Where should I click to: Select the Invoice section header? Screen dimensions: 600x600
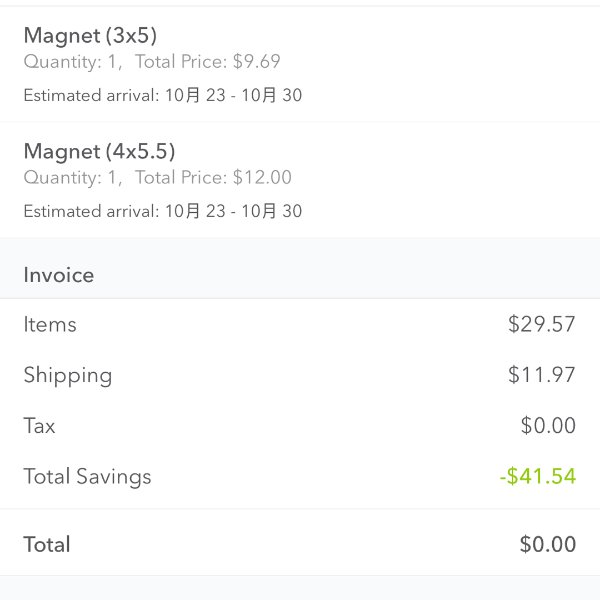tap(59, 275)
